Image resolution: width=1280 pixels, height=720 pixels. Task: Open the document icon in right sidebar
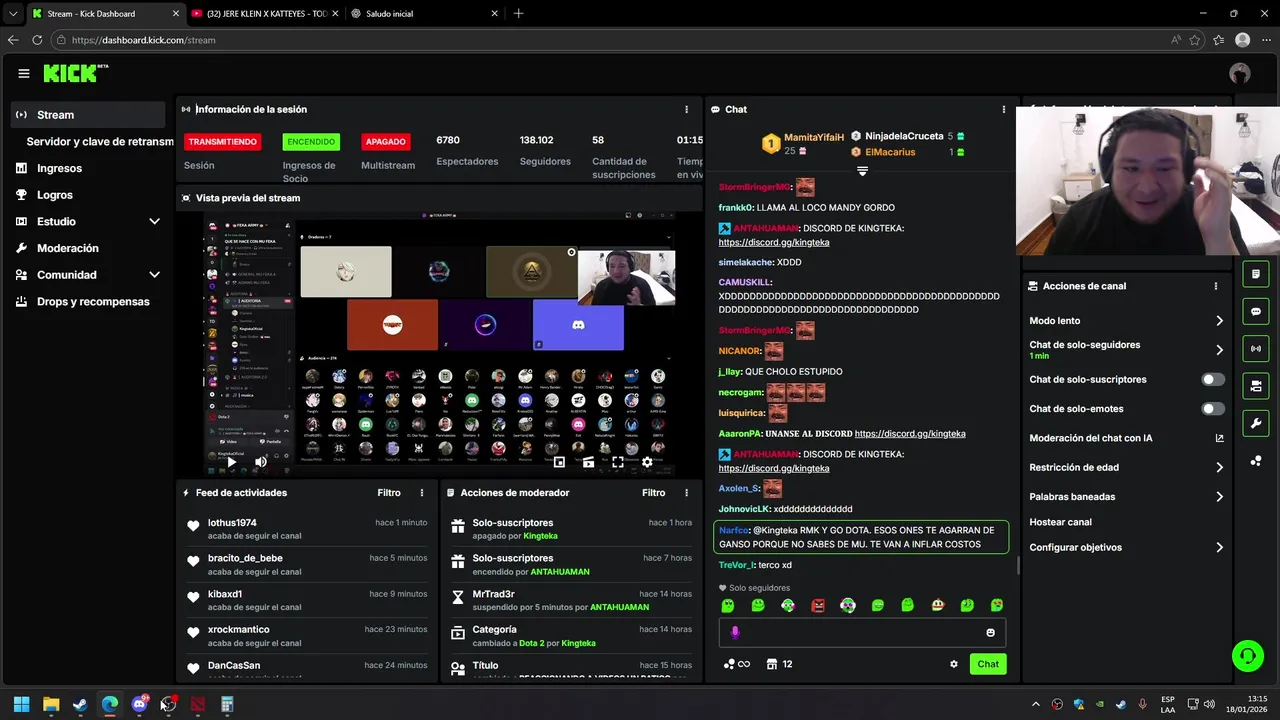click(1256, 274)
